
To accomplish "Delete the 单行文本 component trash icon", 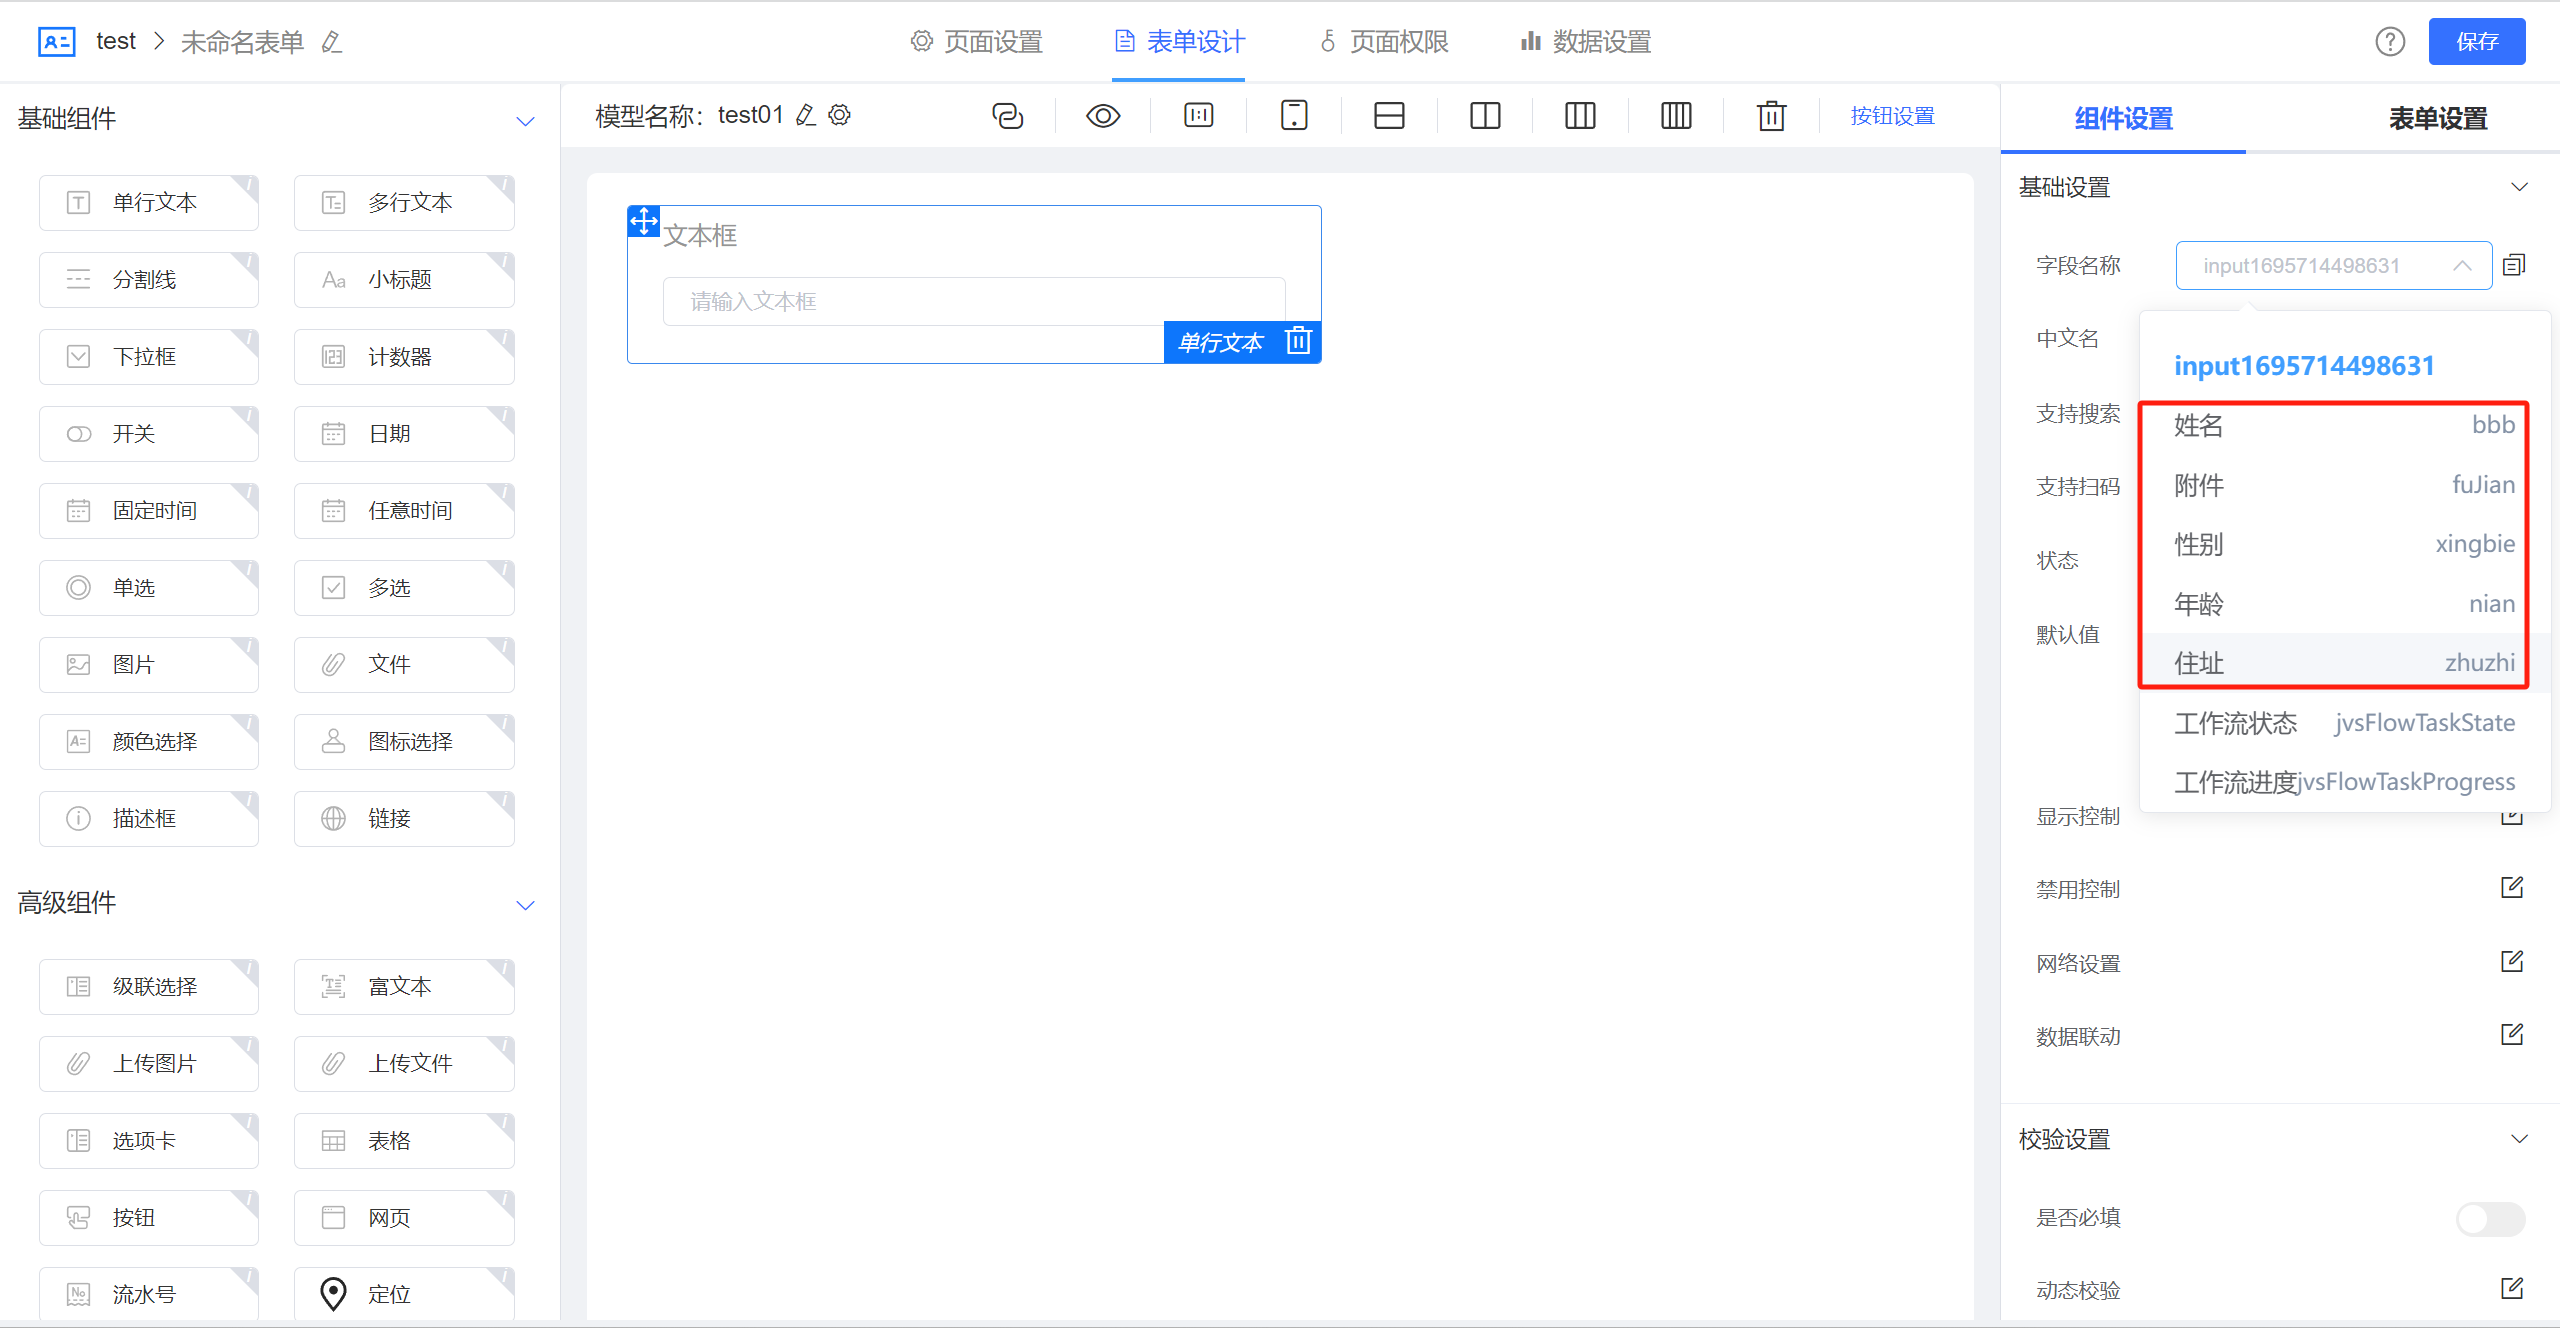I will (1298, 341).
